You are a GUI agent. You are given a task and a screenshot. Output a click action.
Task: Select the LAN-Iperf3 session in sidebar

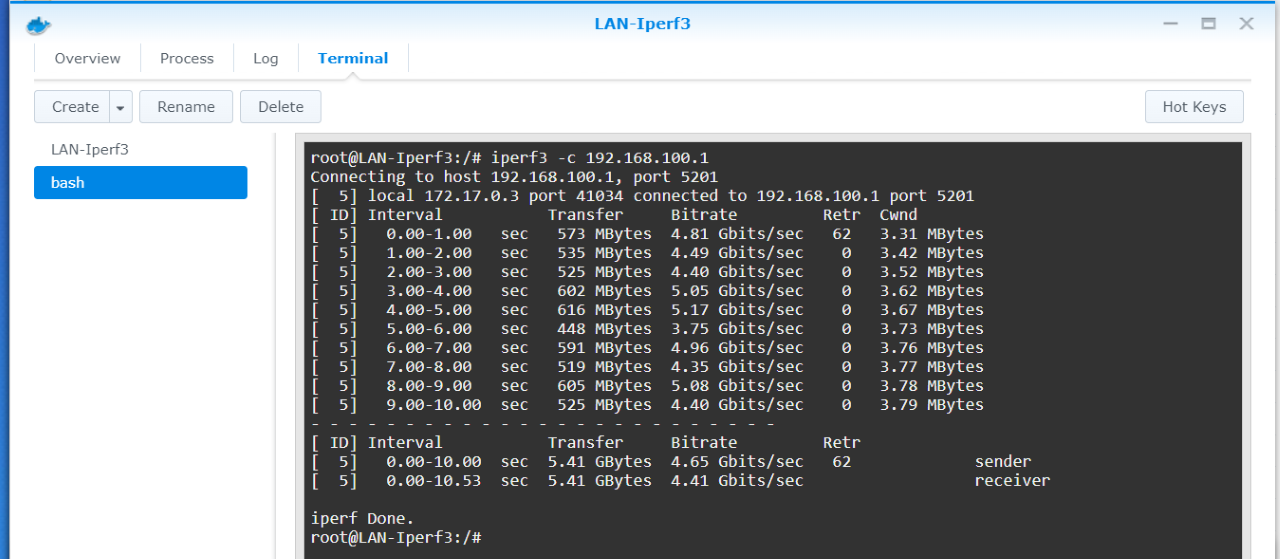90,149
